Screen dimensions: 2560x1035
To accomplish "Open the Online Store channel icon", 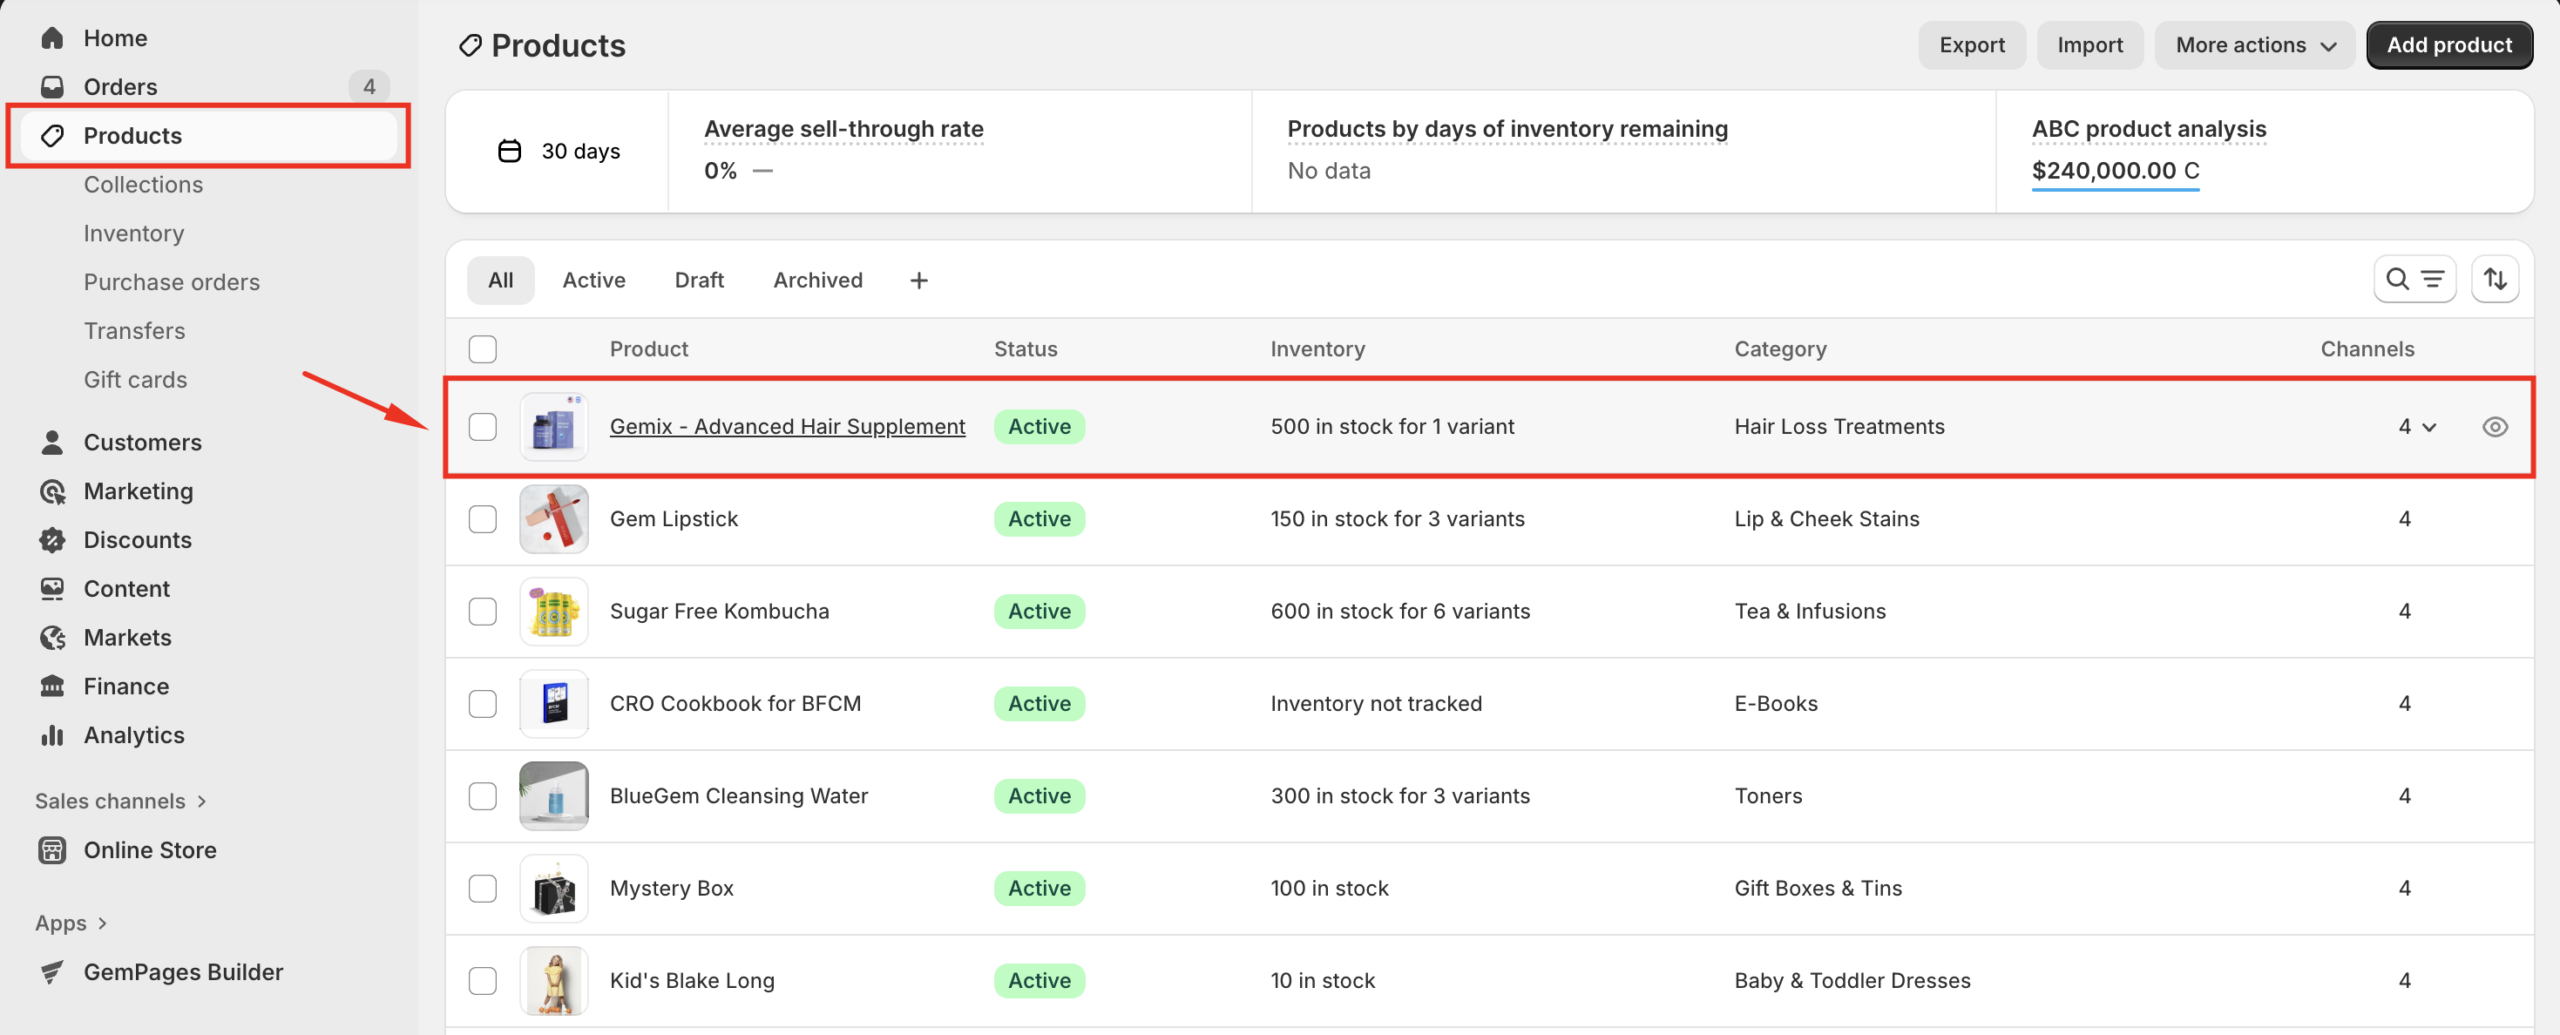I will [x=52, y=850].
